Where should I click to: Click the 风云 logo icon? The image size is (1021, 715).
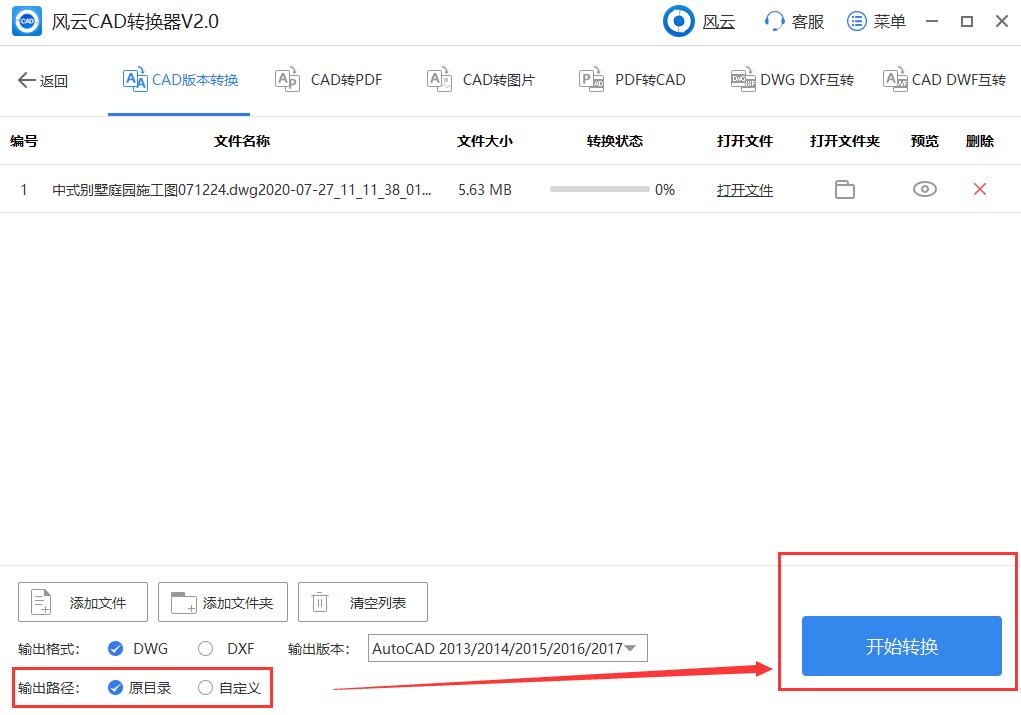pyautogui.click(x=678, y=21)
